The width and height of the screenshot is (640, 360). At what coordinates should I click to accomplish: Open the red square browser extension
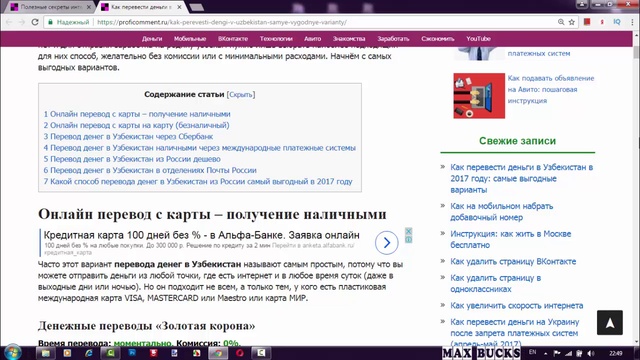point(587,22)
